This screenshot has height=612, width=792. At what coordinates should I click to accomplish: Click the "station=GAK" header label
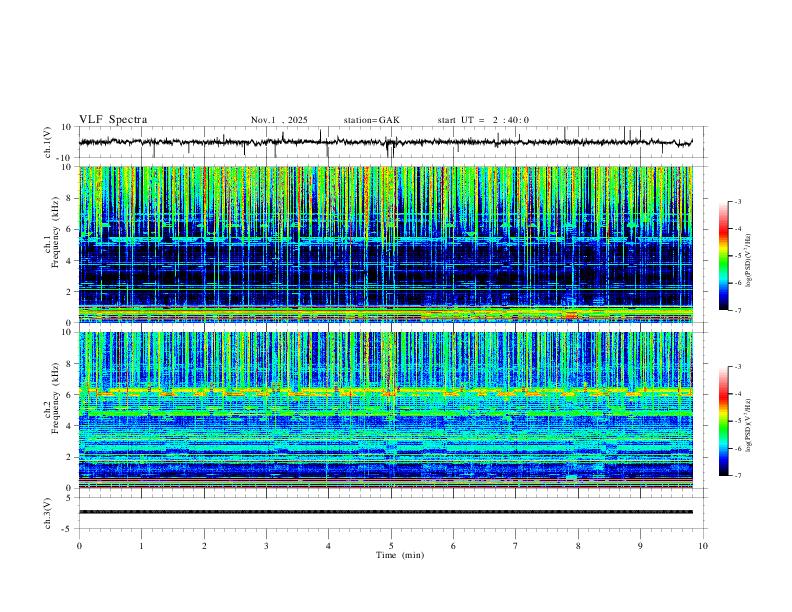pos(372,120)
